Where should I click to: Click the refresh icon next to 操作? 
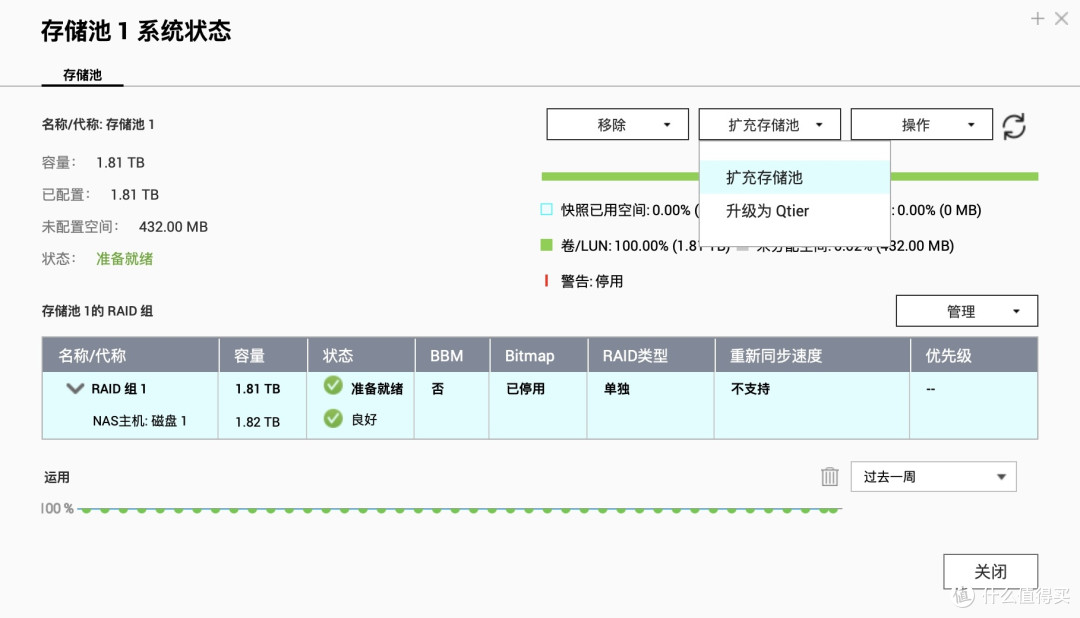tap(1014, 124)
